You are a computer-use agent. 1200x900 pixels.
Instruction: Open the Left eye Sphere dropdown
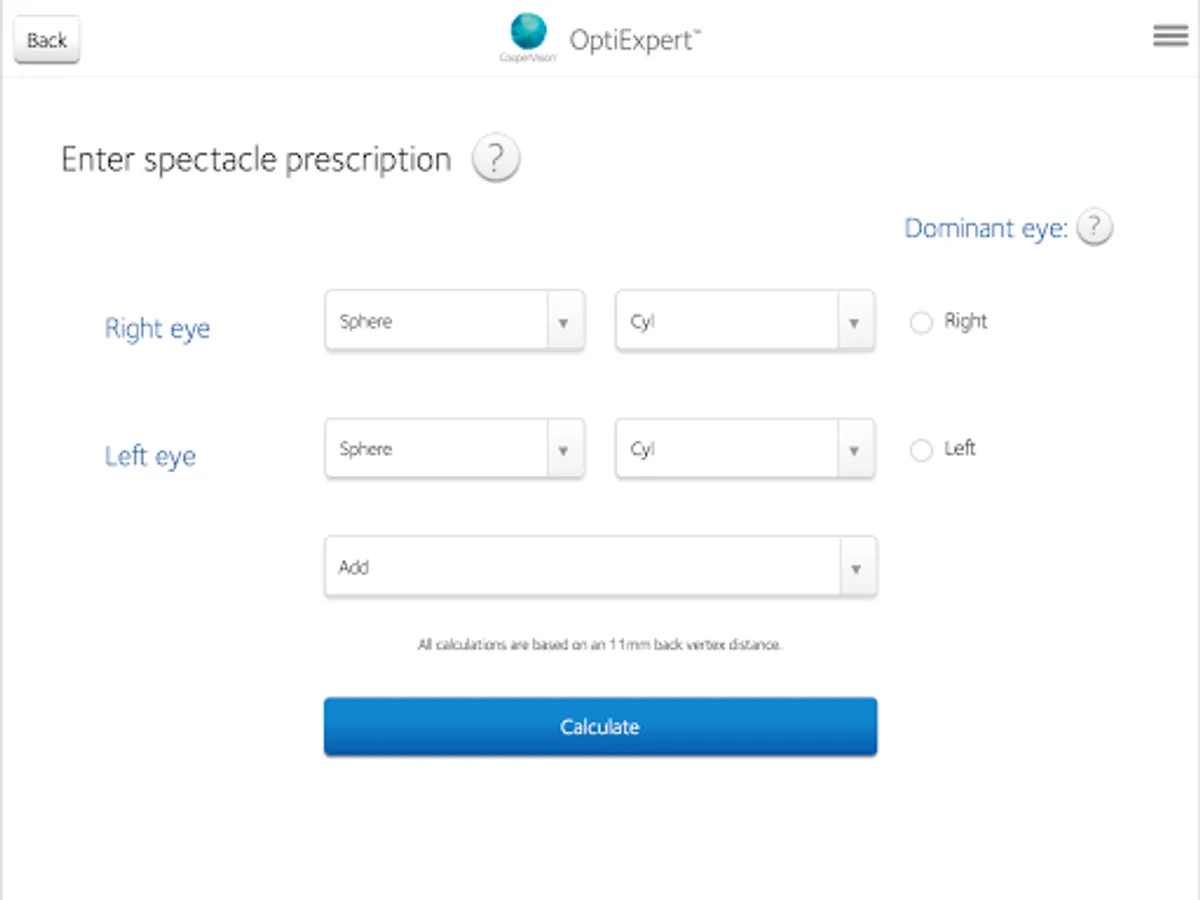(436, 450)
